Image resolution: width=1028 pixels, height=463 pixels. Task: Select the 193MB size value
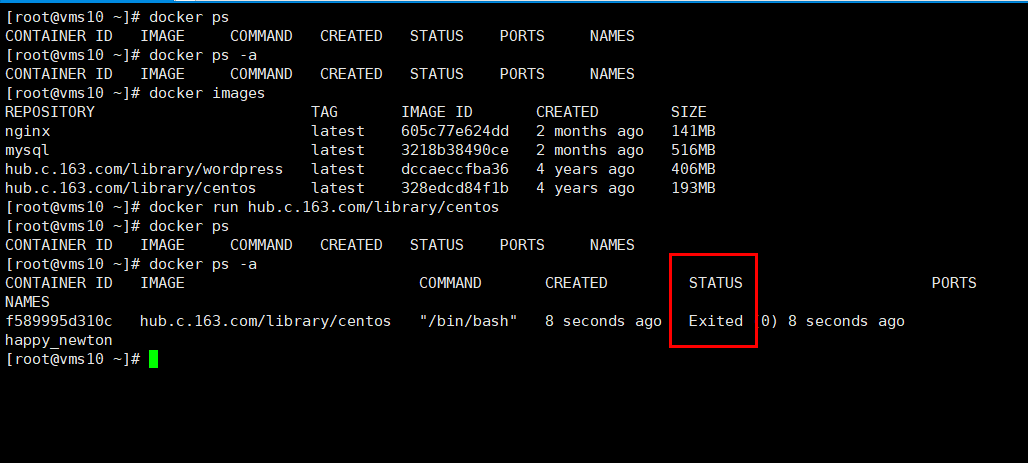tap(693, 188)
